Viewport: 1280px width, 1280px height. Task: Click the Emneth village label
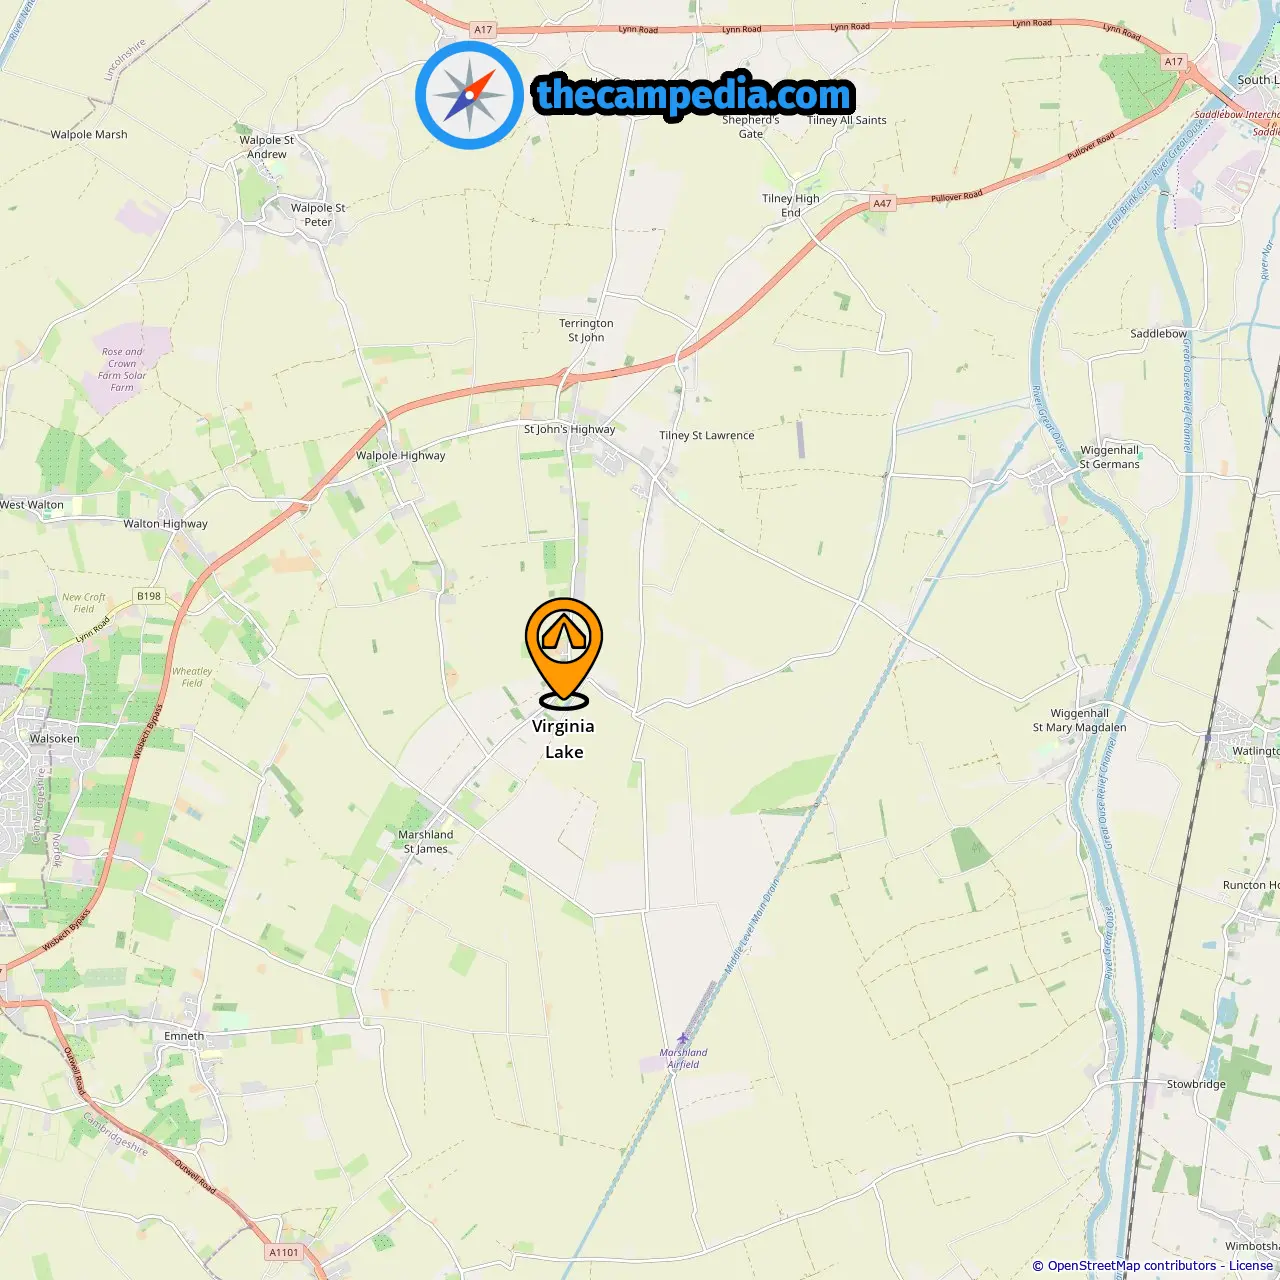tap(184, 1036)
